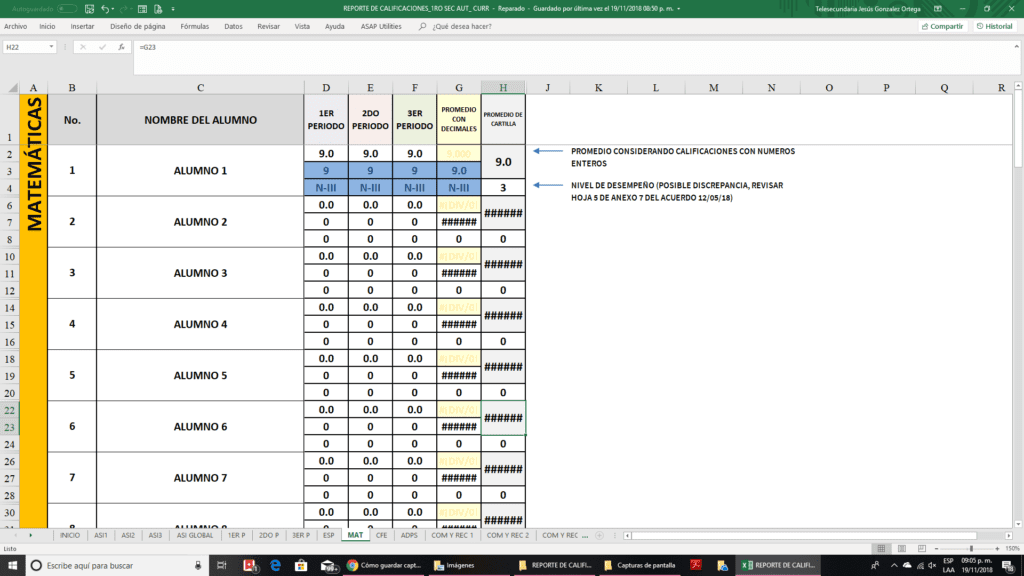Expand hidden sheet tabs with the ellipsis
1024x576 pixels.
pyautogui.click(x=585, y=536)
